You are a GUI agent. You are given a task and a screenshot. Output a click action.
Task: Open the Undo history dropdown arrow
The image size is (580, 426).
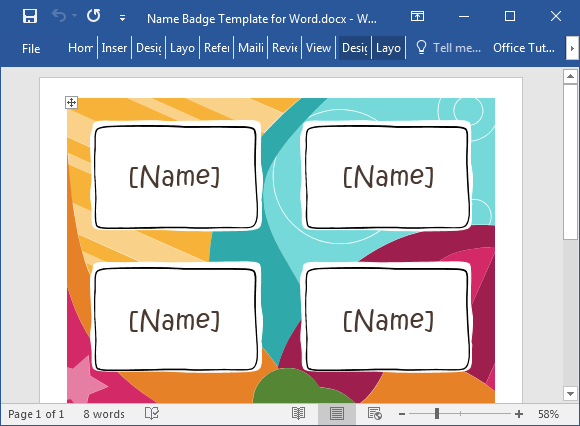click(x=75, y=16)
